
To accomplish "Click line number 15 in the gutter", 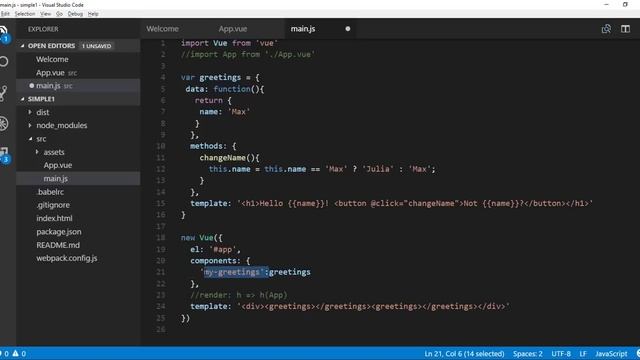I will 160,203.
